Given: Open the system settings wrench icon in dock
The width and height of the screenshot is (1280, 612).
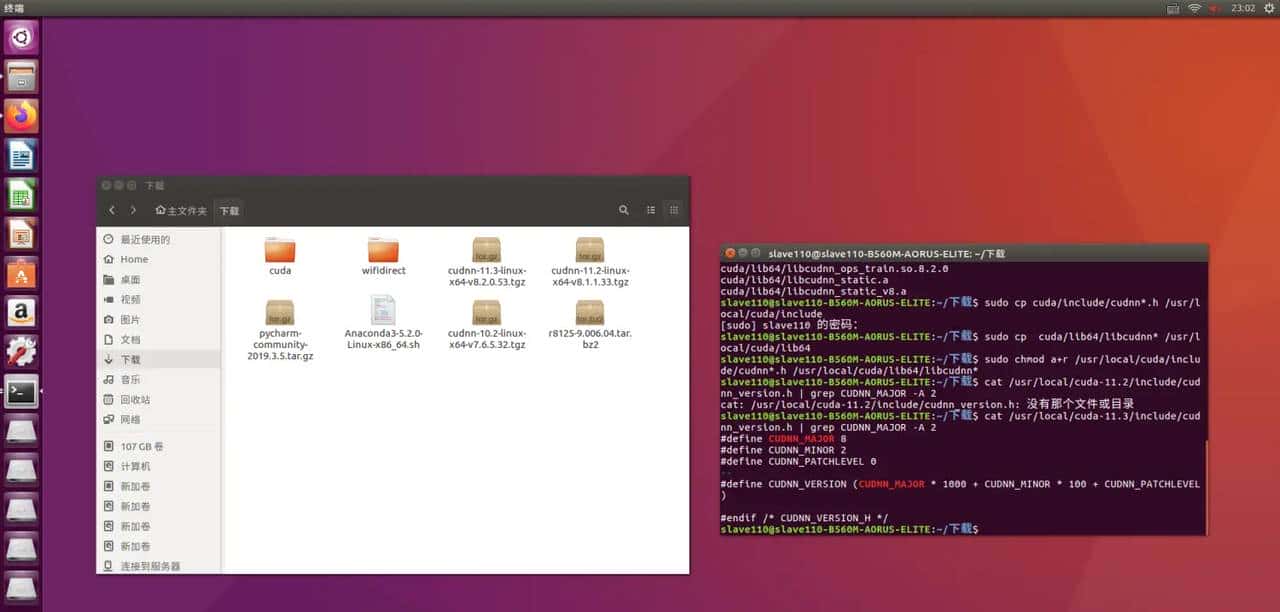Looking at the screenshot, I should coord(23,350).
